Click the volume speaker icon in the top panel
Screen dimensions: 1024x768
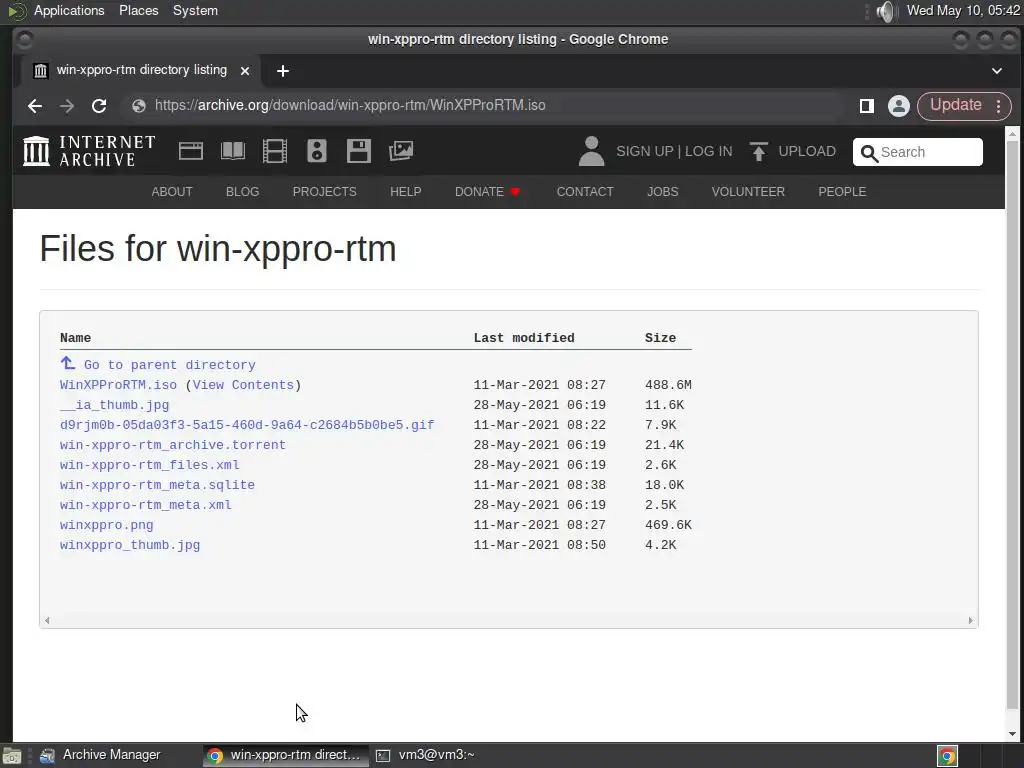[886, 11]
